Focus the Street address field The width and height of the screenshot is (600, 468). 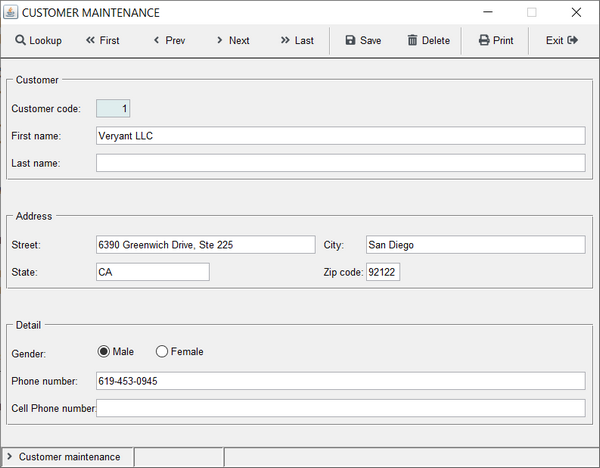pyautogui.click(x=205, y=244)
